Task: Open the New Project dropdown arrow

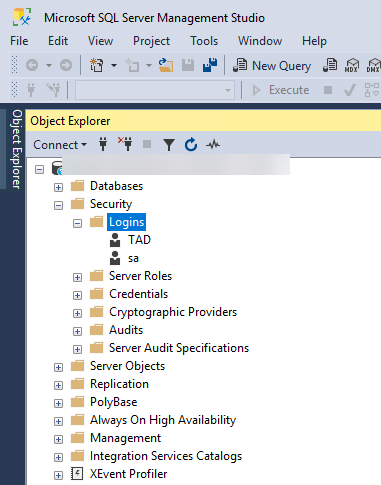Action: [x=114, y=65]
